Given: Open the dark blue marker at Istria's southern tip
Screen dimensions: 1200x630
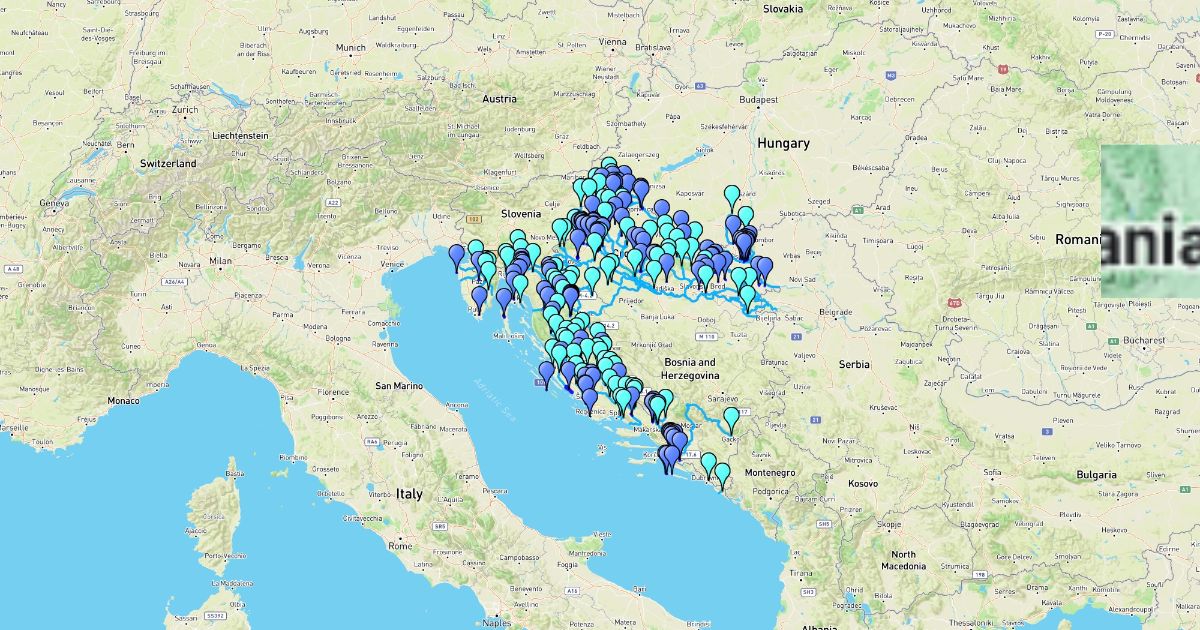Looking at the screenshot, I should tap(480, 296).
